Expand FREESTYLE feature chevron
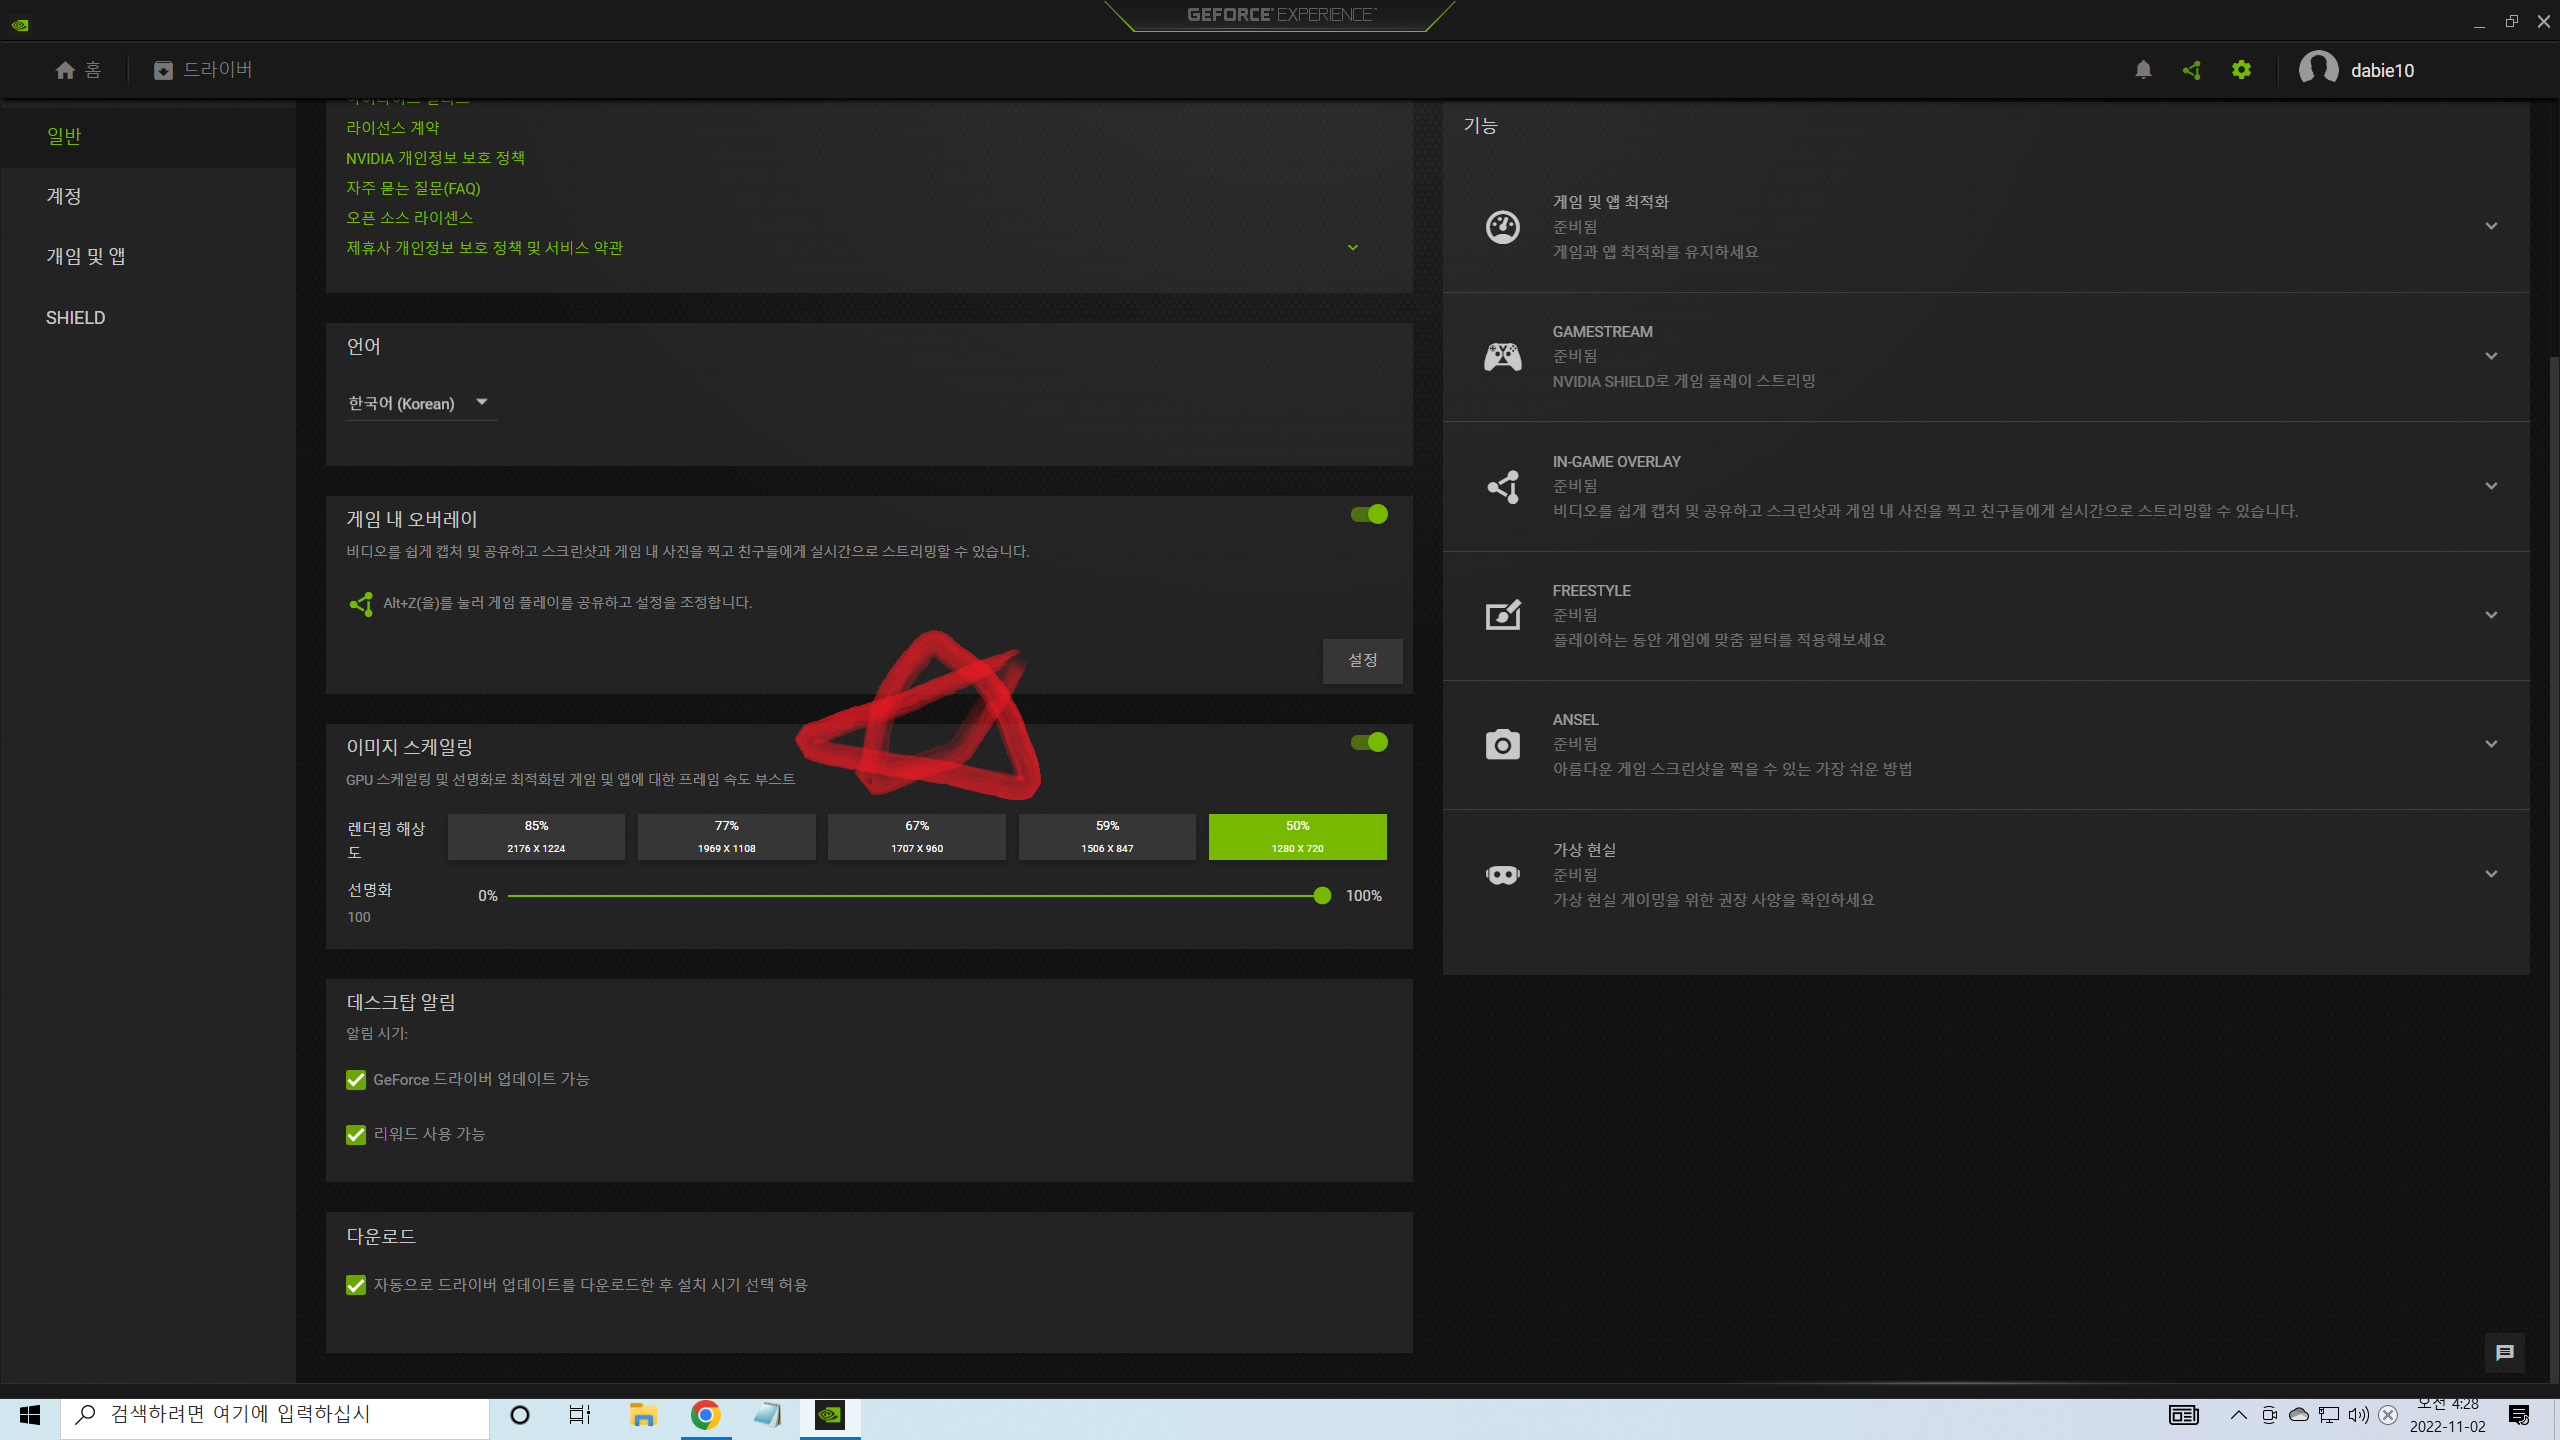 pos(2491,616)
